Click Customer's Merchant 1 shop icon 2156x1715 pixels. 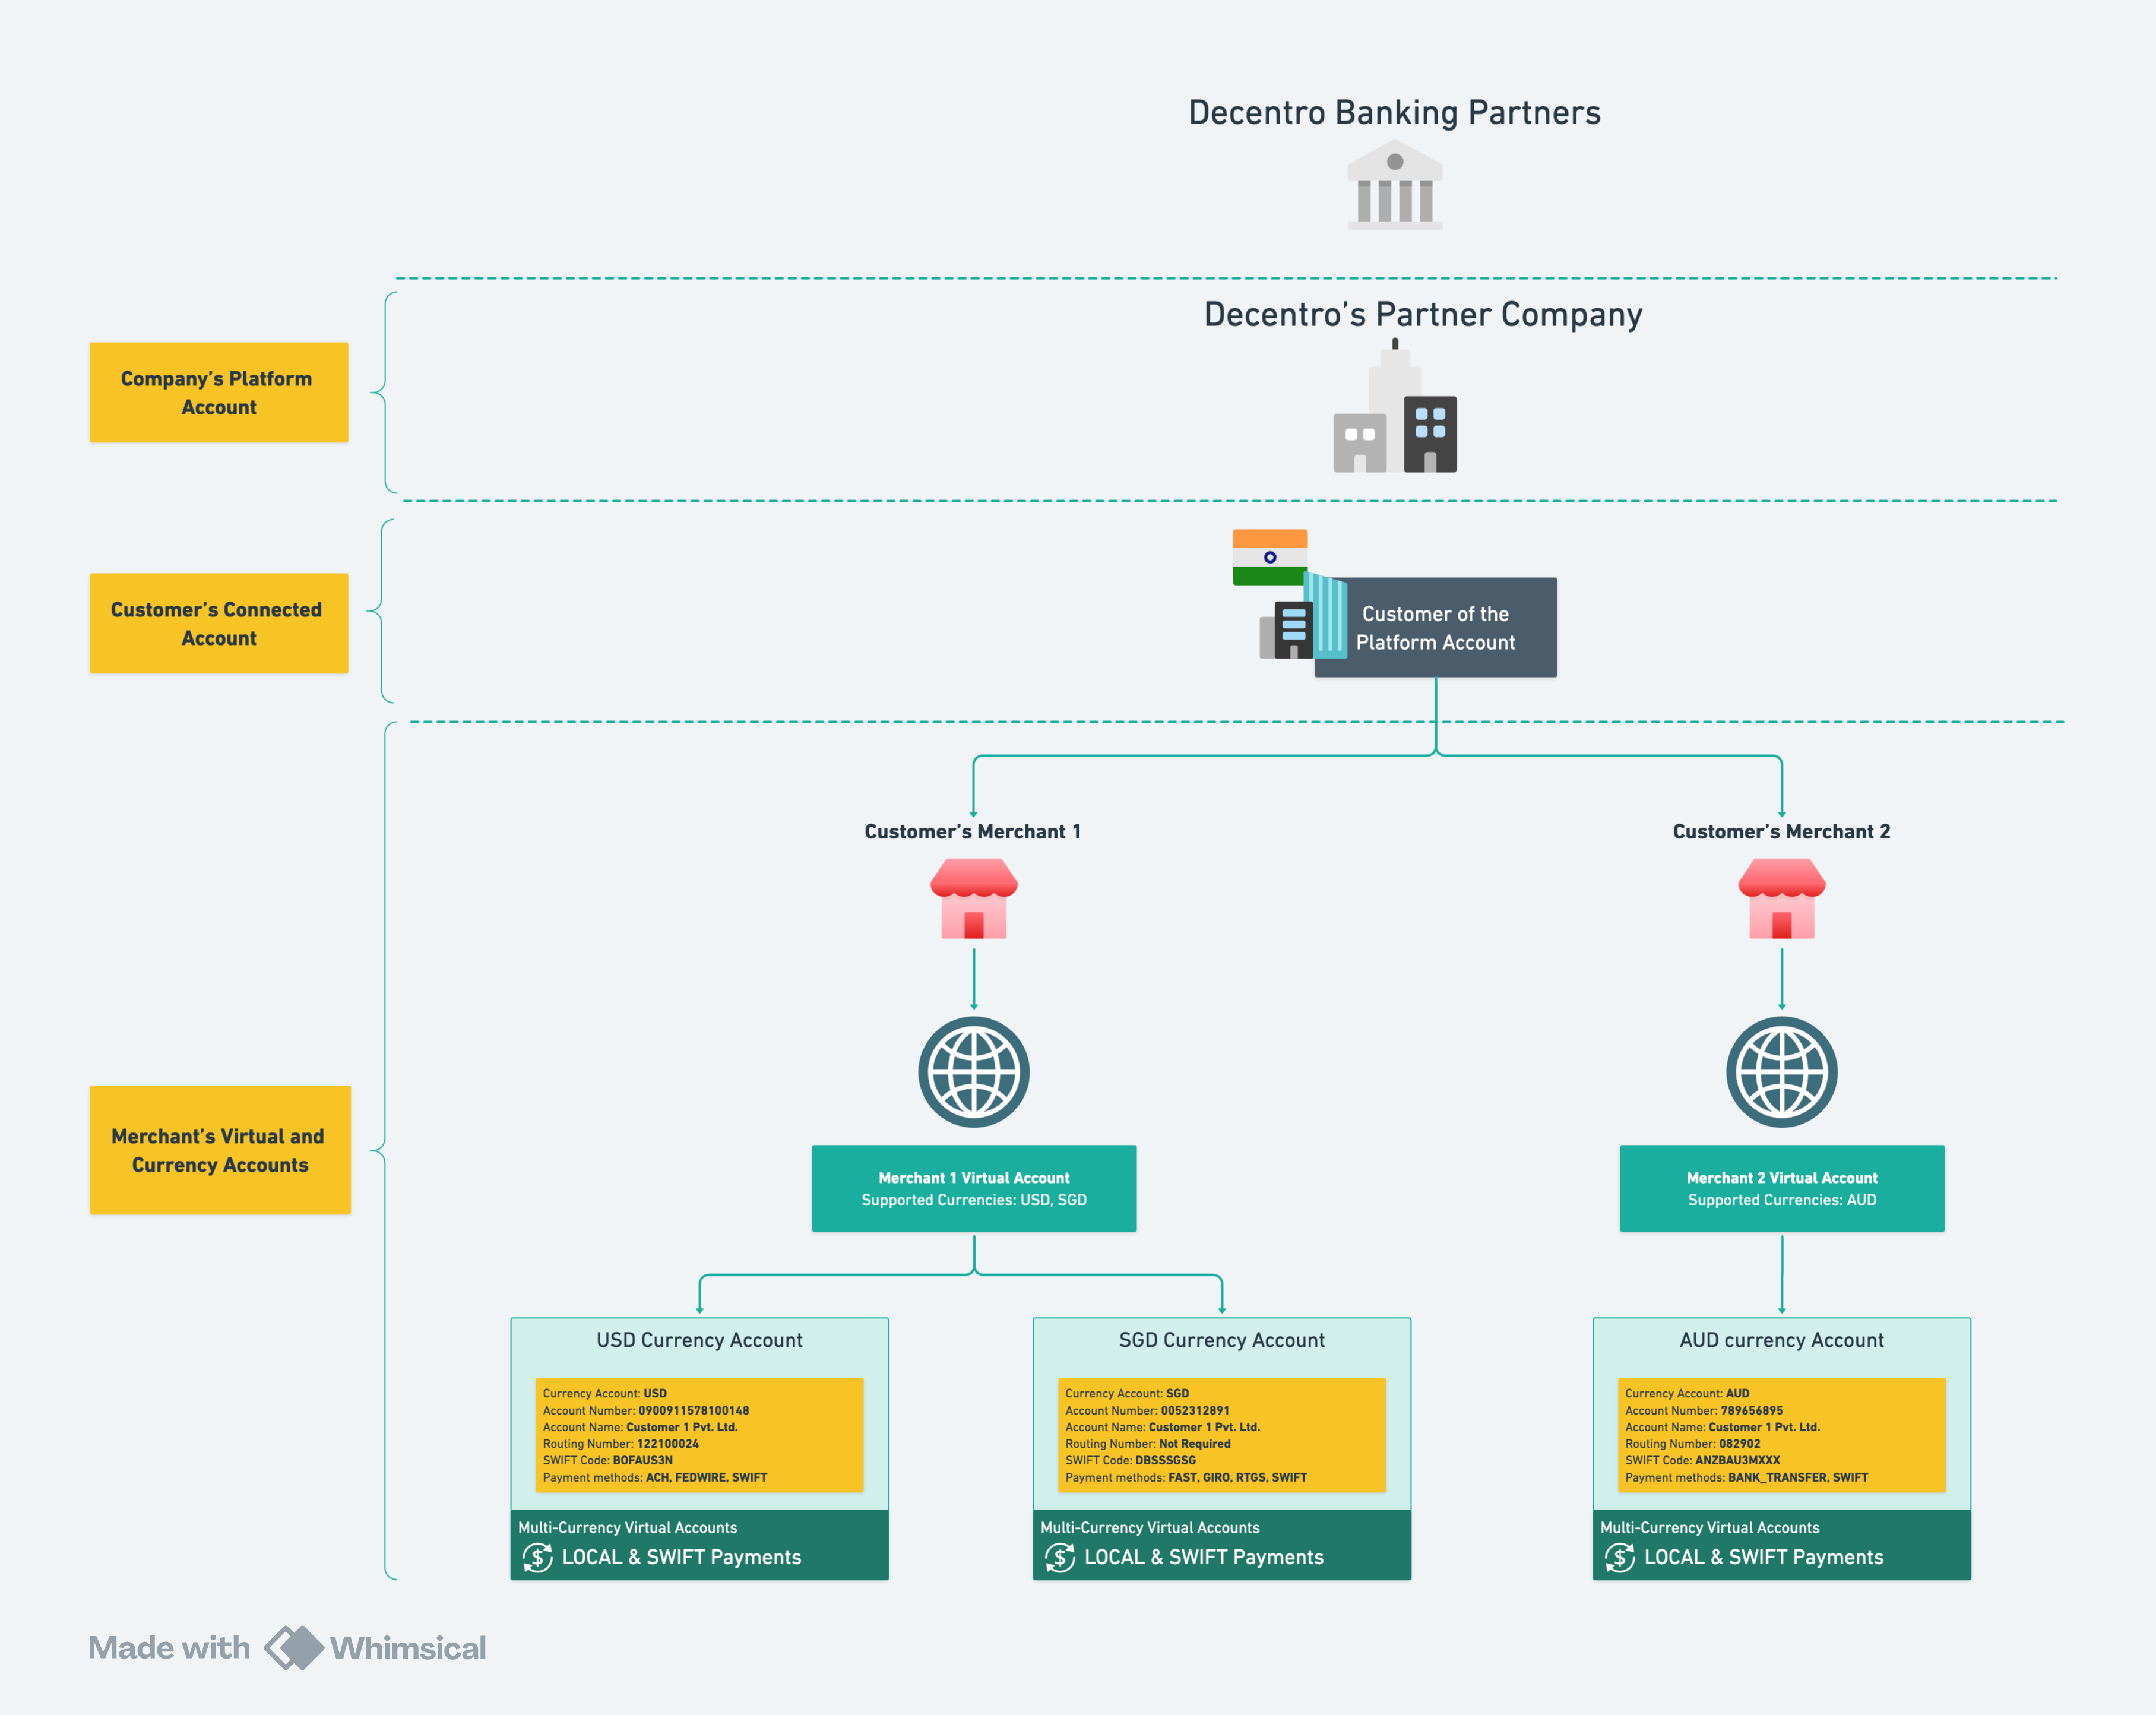[973, 899]
